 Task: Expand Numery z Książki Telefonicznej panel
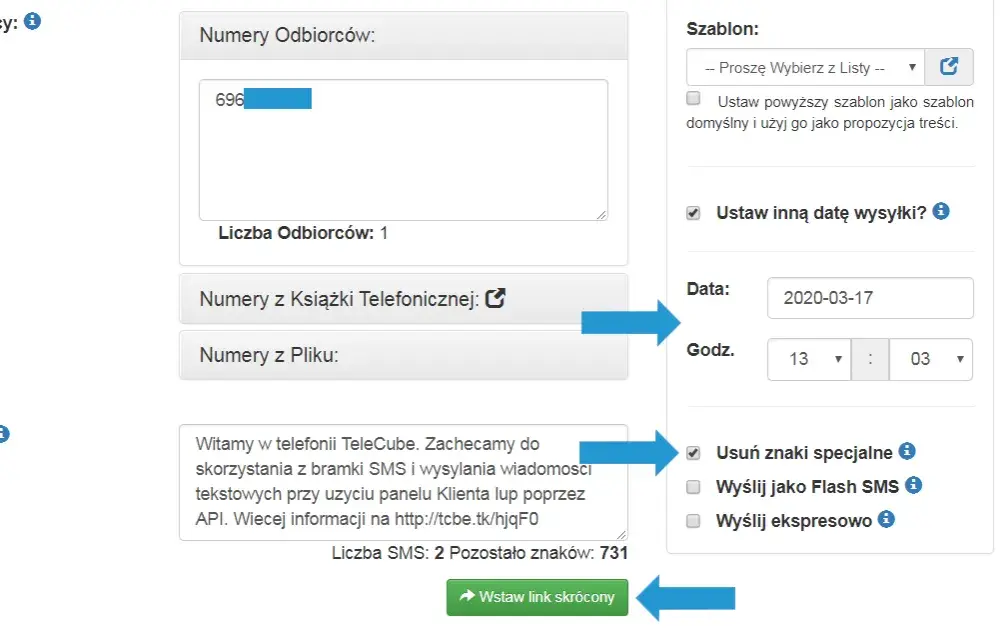coord(404,299)
